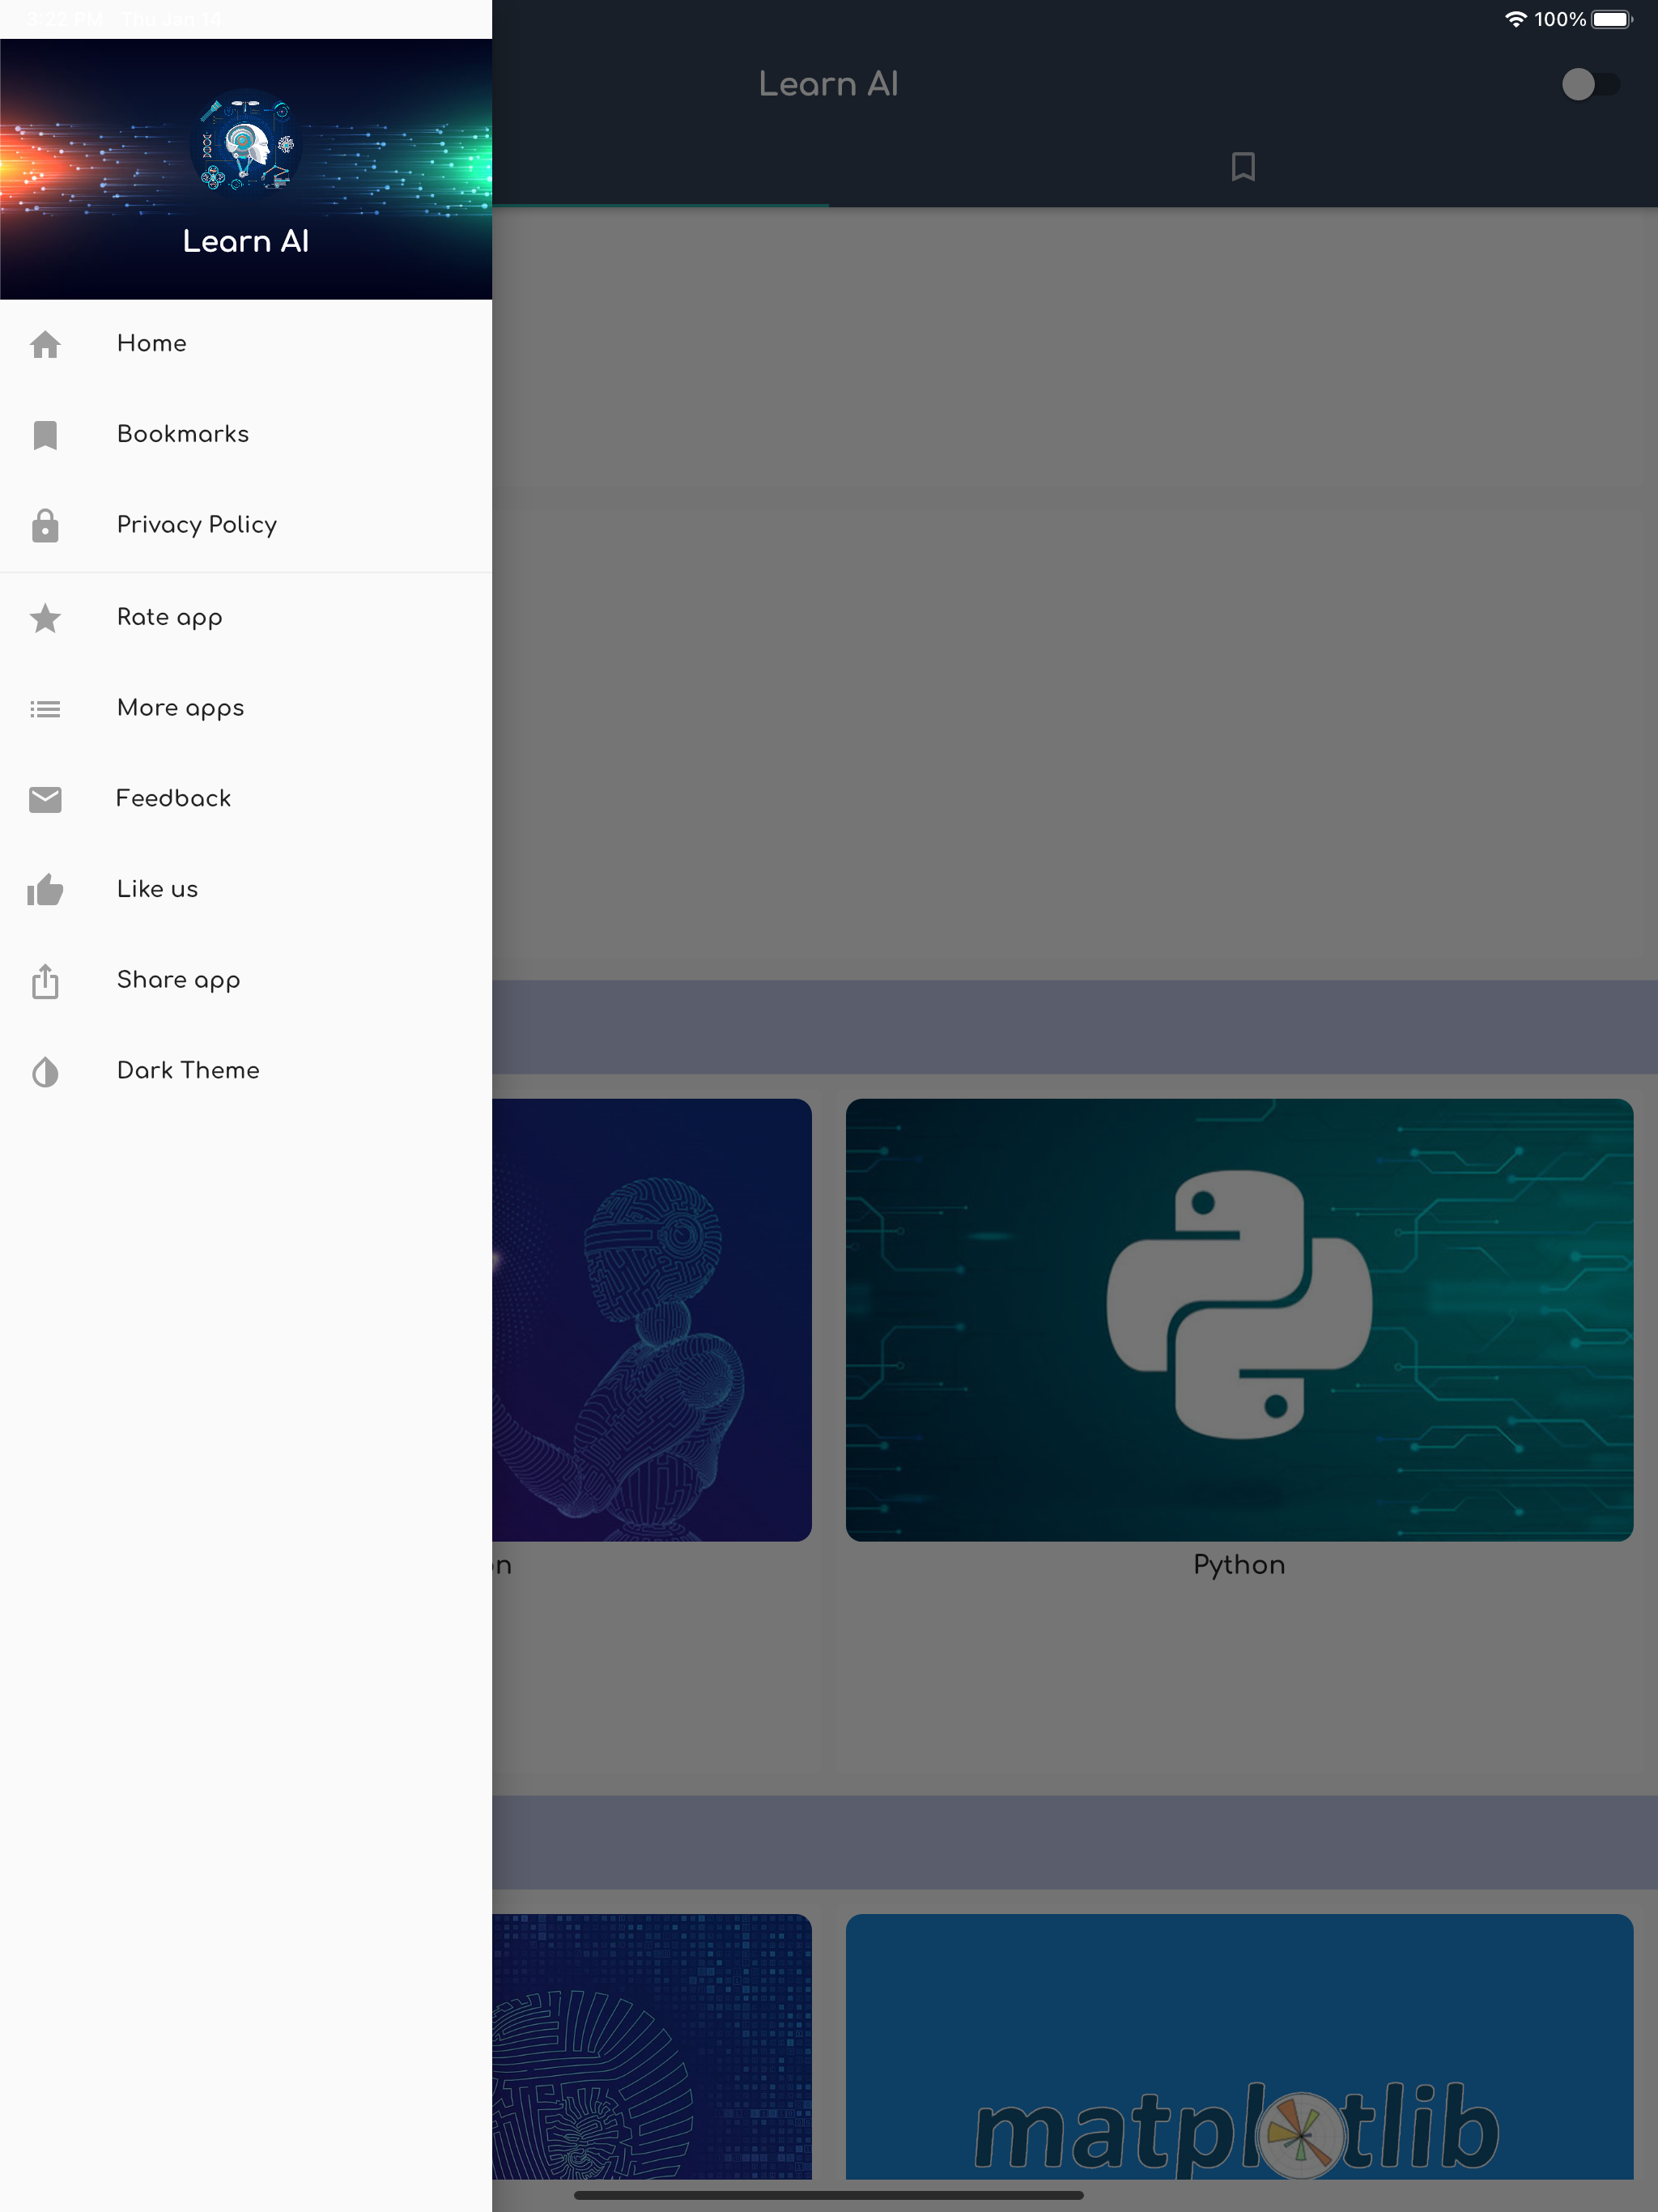This screenshot has height=2212, width=1658.
Task: Open the More apps menu item
Action: [180, 708]
